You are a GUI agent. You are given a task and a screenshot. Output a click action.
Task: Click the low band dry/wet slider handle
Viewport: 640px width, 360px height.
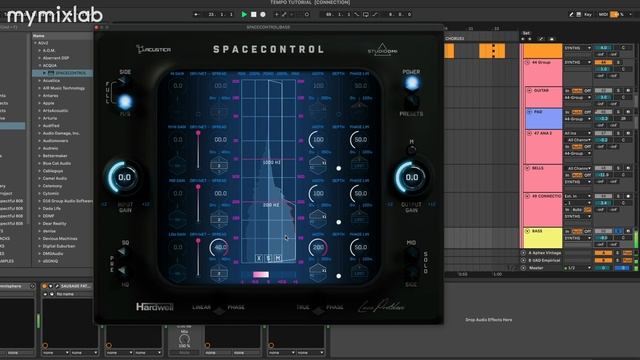[x=198, y=241]
